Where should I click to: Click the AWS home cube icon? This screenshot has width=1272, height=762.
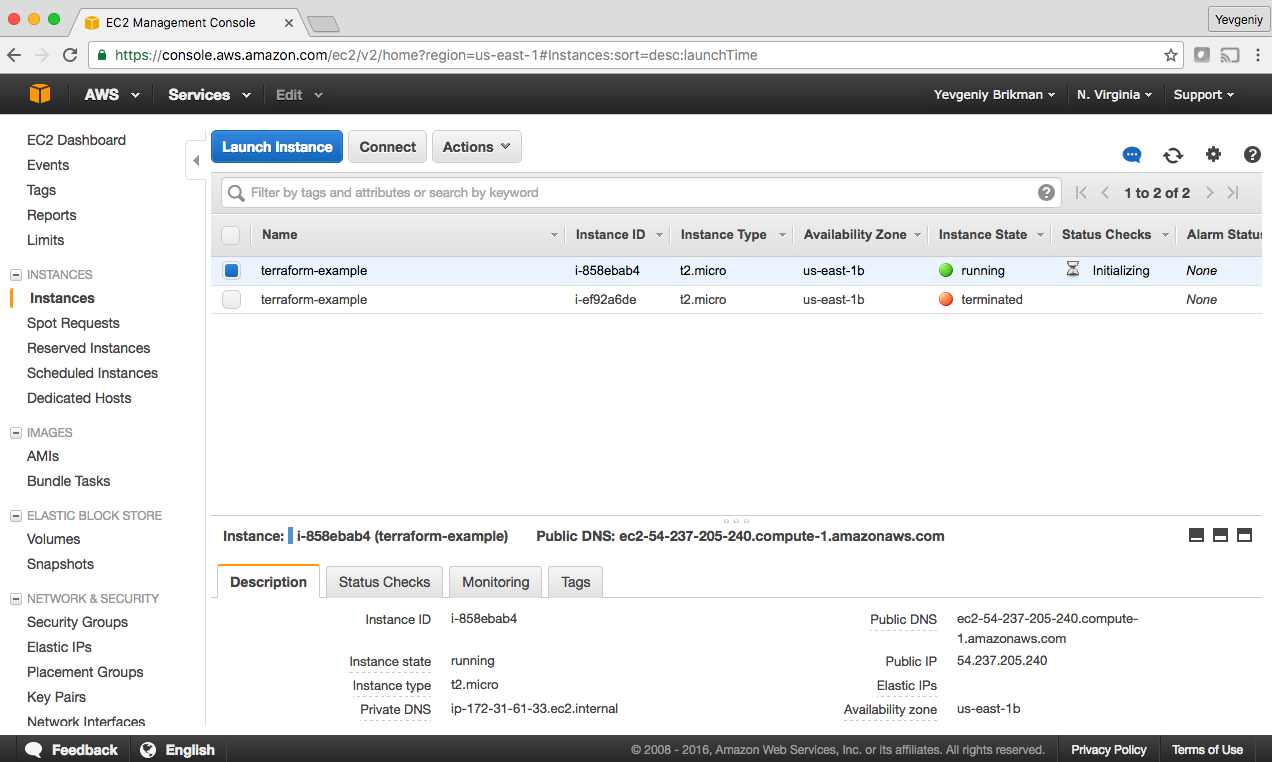point(38,94)
